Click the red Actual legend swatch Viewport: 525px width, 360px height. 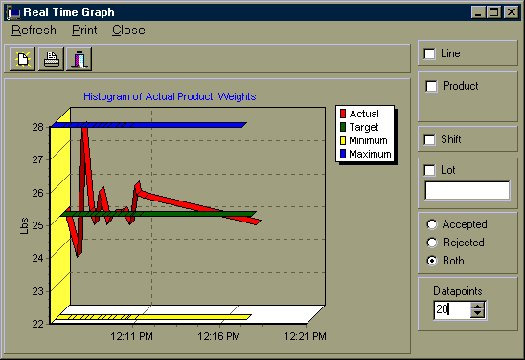click(x=343, y=114)
